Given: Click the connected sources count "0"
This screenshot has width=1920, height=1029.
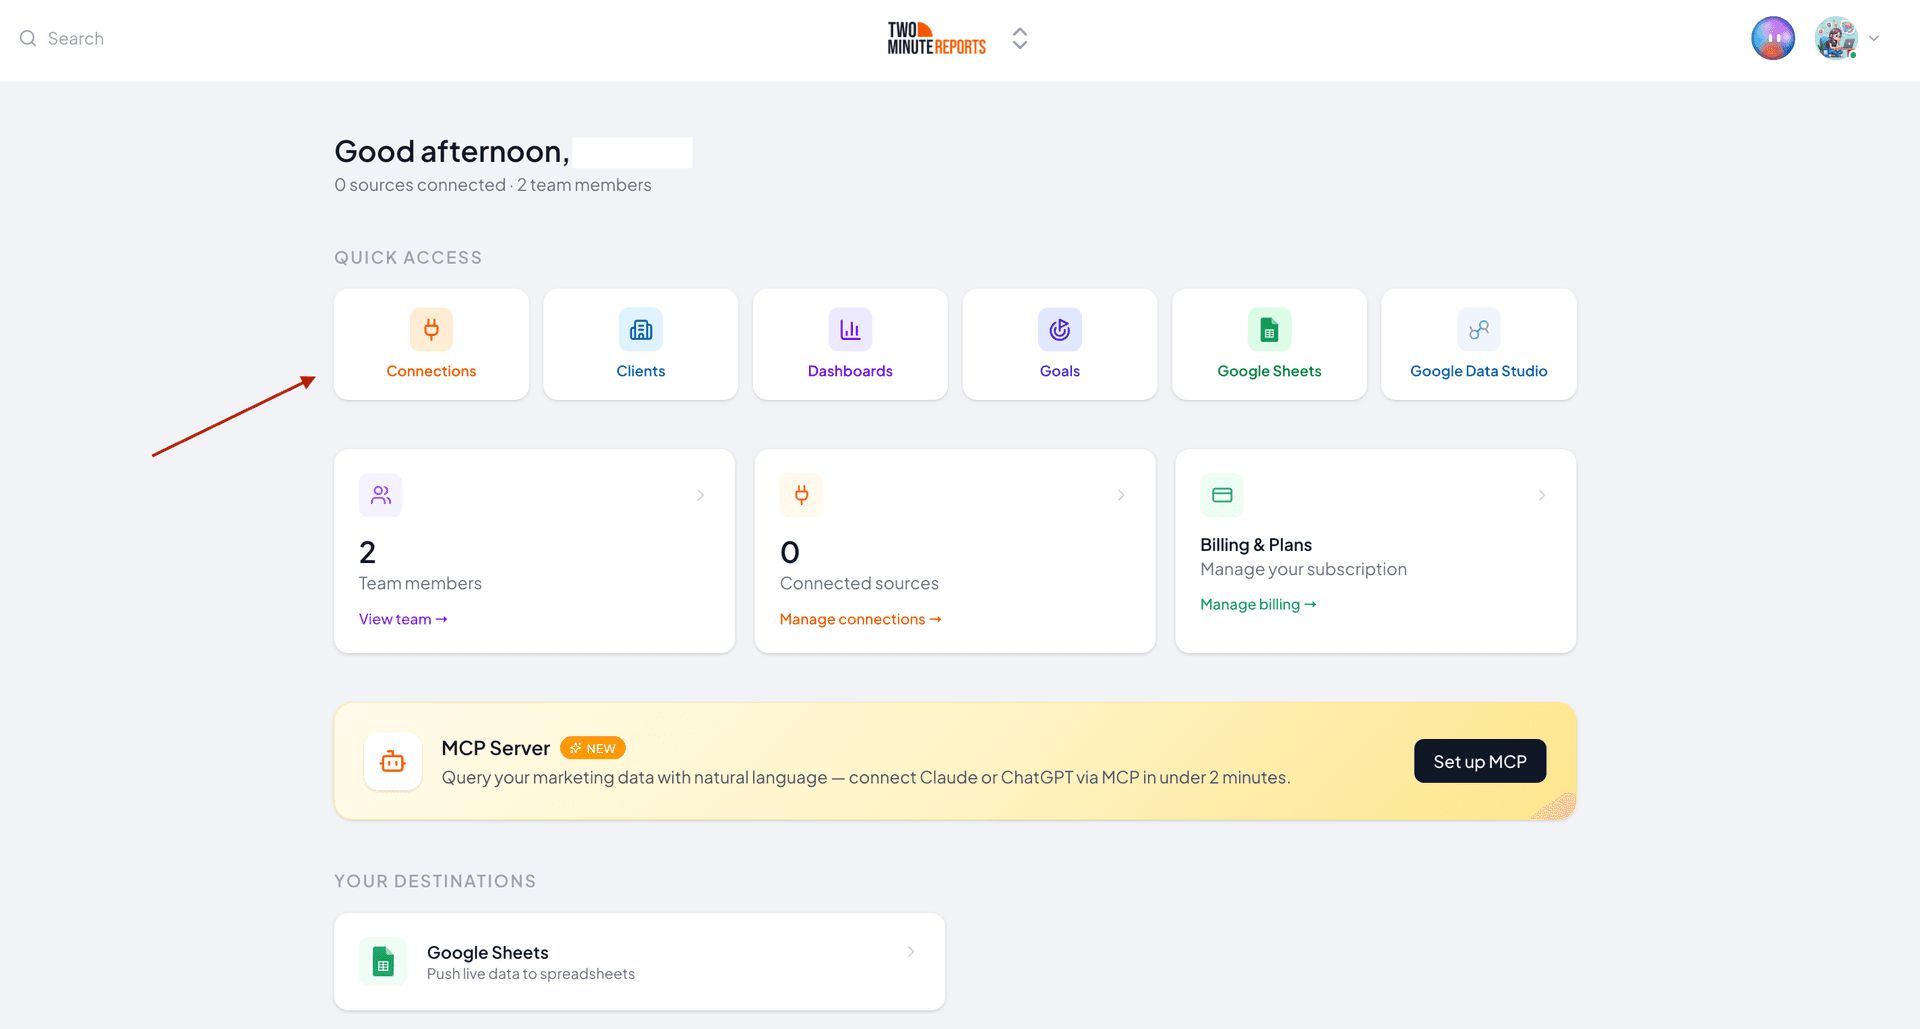Looking at the screenshot, I should [x=790, y=552].
